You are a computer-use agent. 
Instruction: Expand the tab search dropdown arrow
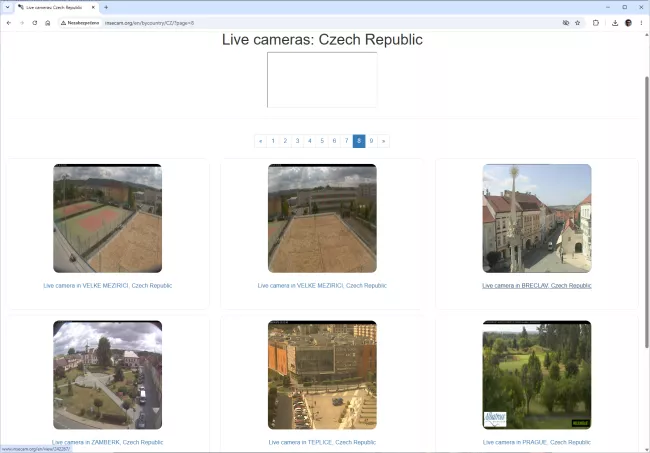[7, 7]
